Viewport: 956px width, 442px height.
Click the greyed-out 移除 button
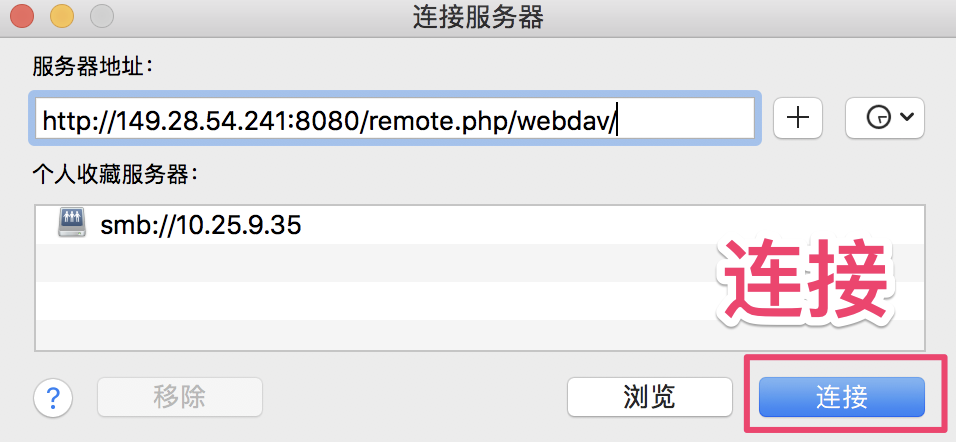coord(180,397)
